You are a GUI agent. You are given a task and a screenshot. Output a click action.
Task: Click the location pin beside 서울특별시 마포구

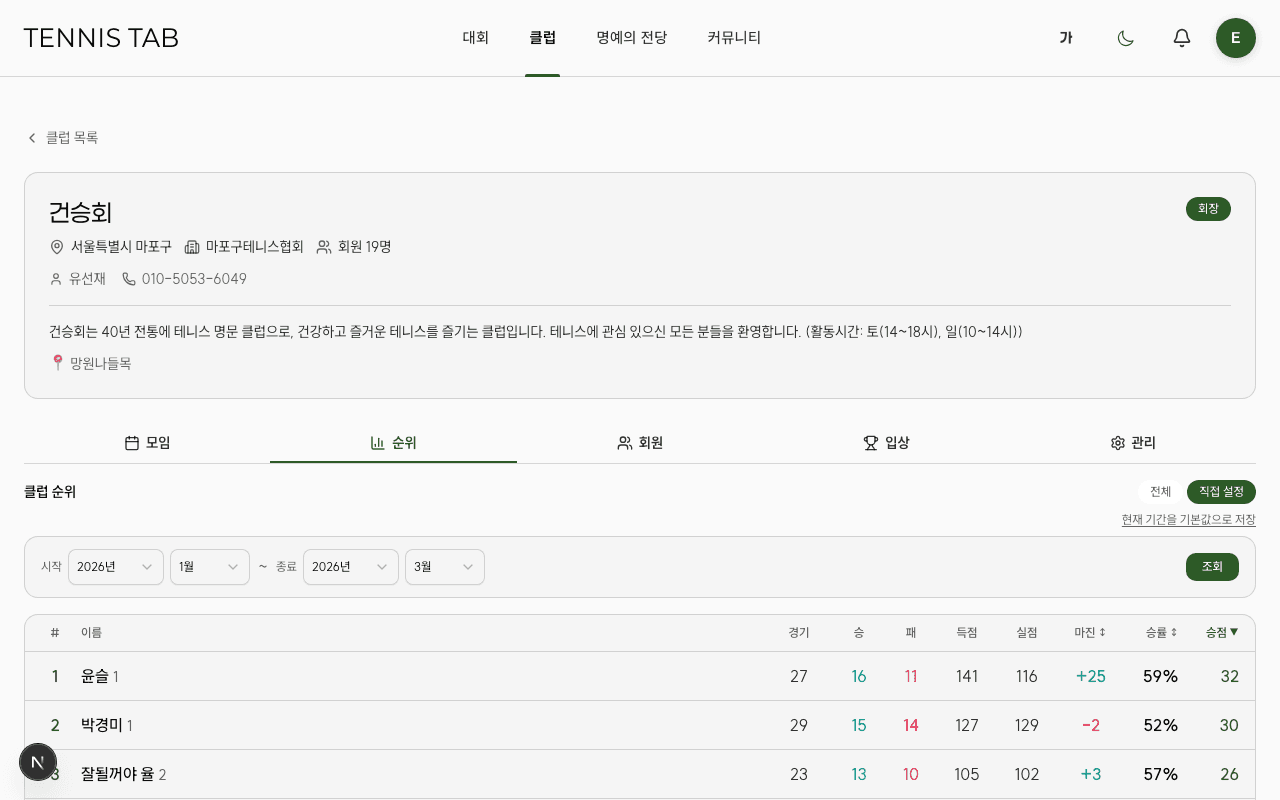[57, 247]
